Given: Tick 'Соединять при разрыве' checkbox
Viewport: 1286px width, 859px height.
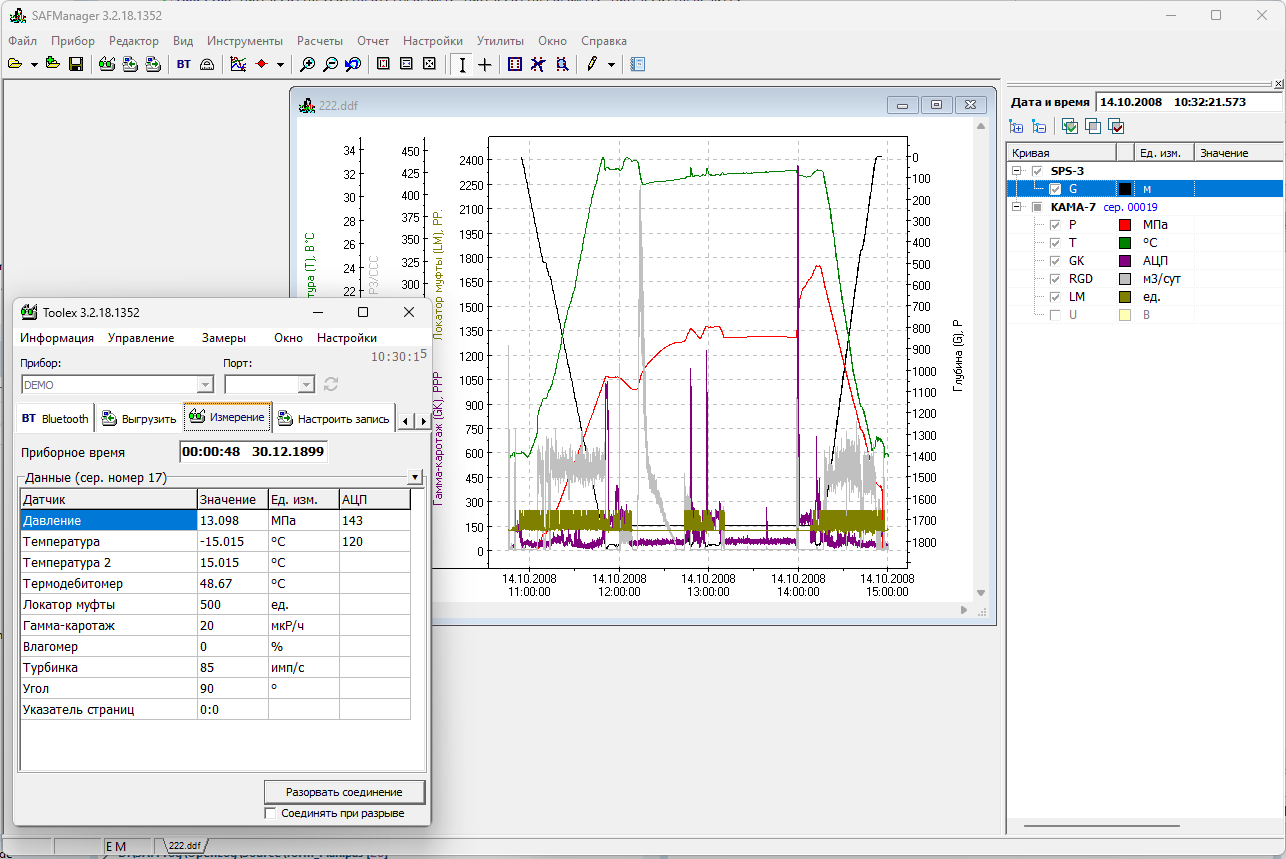Looking at the screenshot, I should coord(270,813).
